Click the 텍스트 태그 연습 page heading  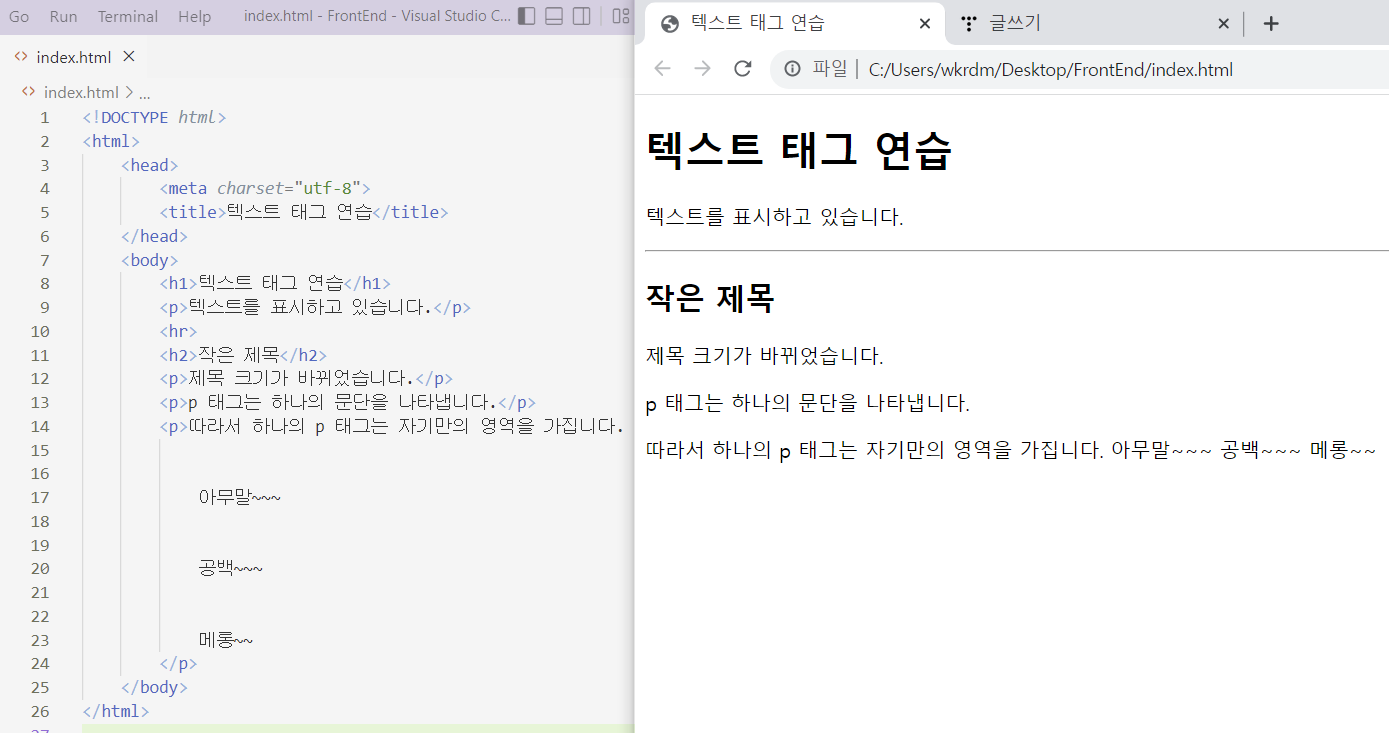click(799, 151)
